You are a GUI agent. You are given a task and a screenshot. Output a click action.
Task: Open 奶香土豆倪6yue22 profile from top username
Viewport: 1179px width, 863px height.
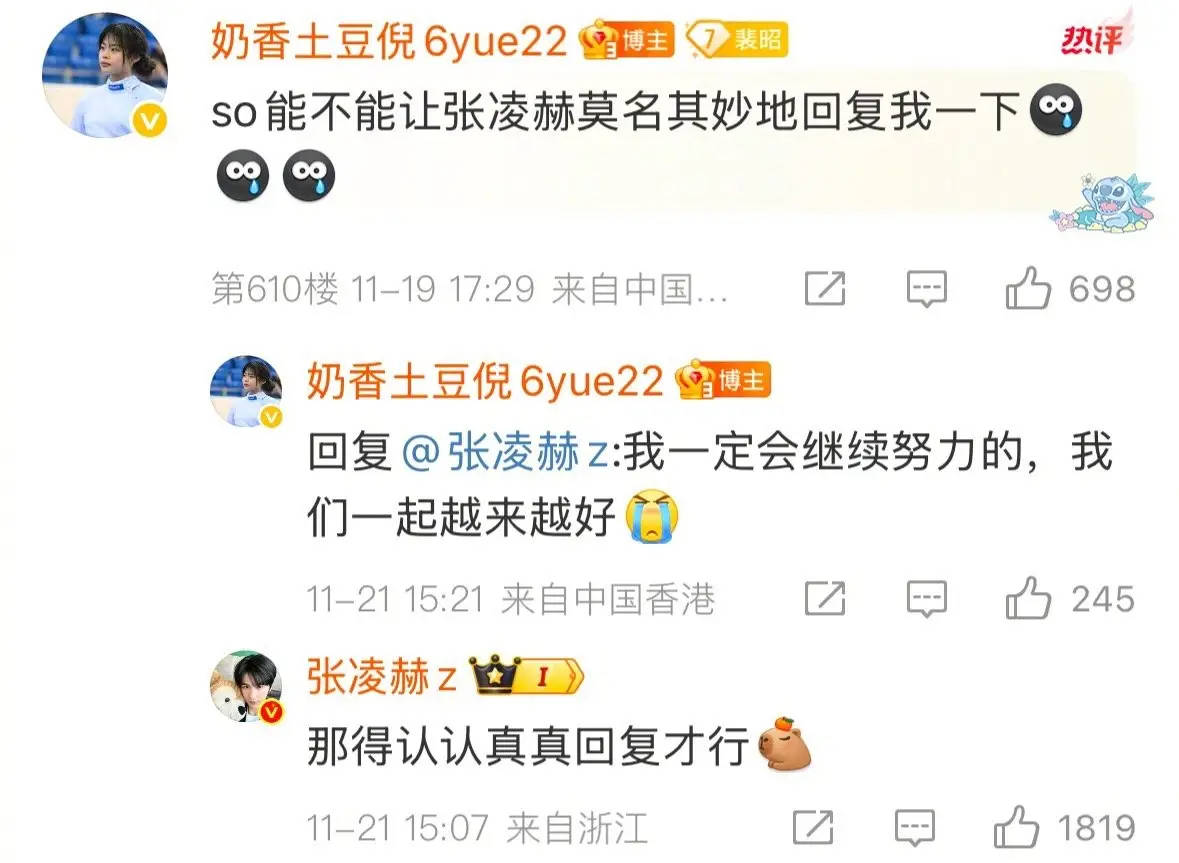tap(389, 40)
